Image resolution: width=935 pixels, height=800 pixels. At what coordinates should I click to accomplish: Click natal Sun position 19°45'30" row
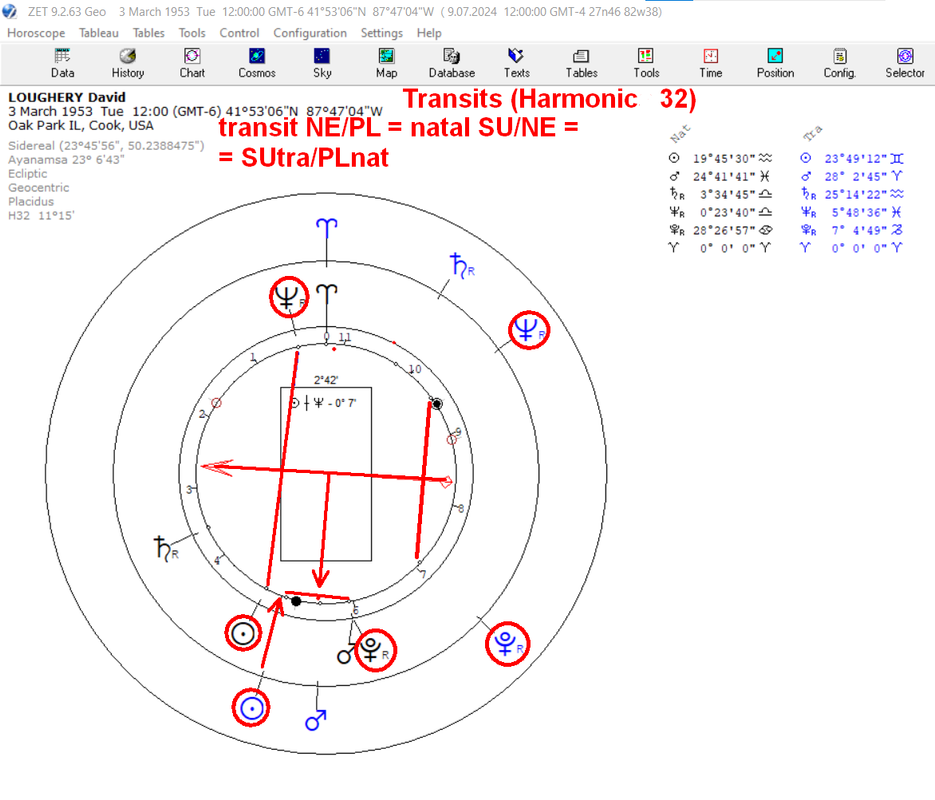pos(720,159)
